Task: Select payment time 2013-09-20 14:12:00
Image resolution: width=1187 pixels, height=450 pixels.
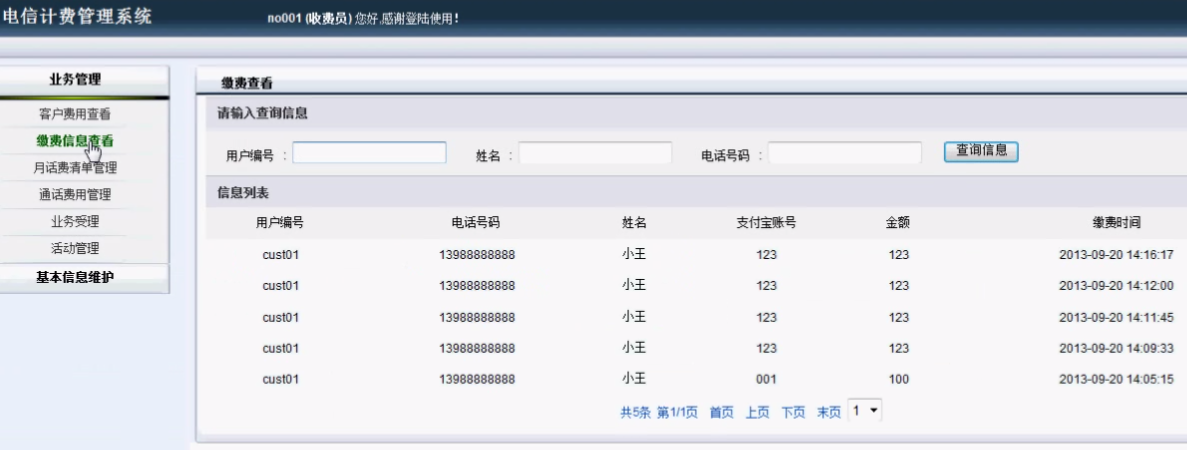Action: (x=1116, y=286)
